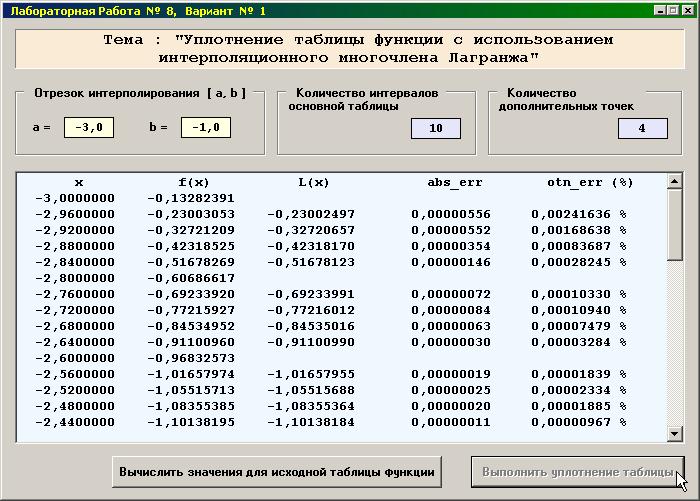
Task: Select the additional points field showing 4
Action: pos(643,129)
